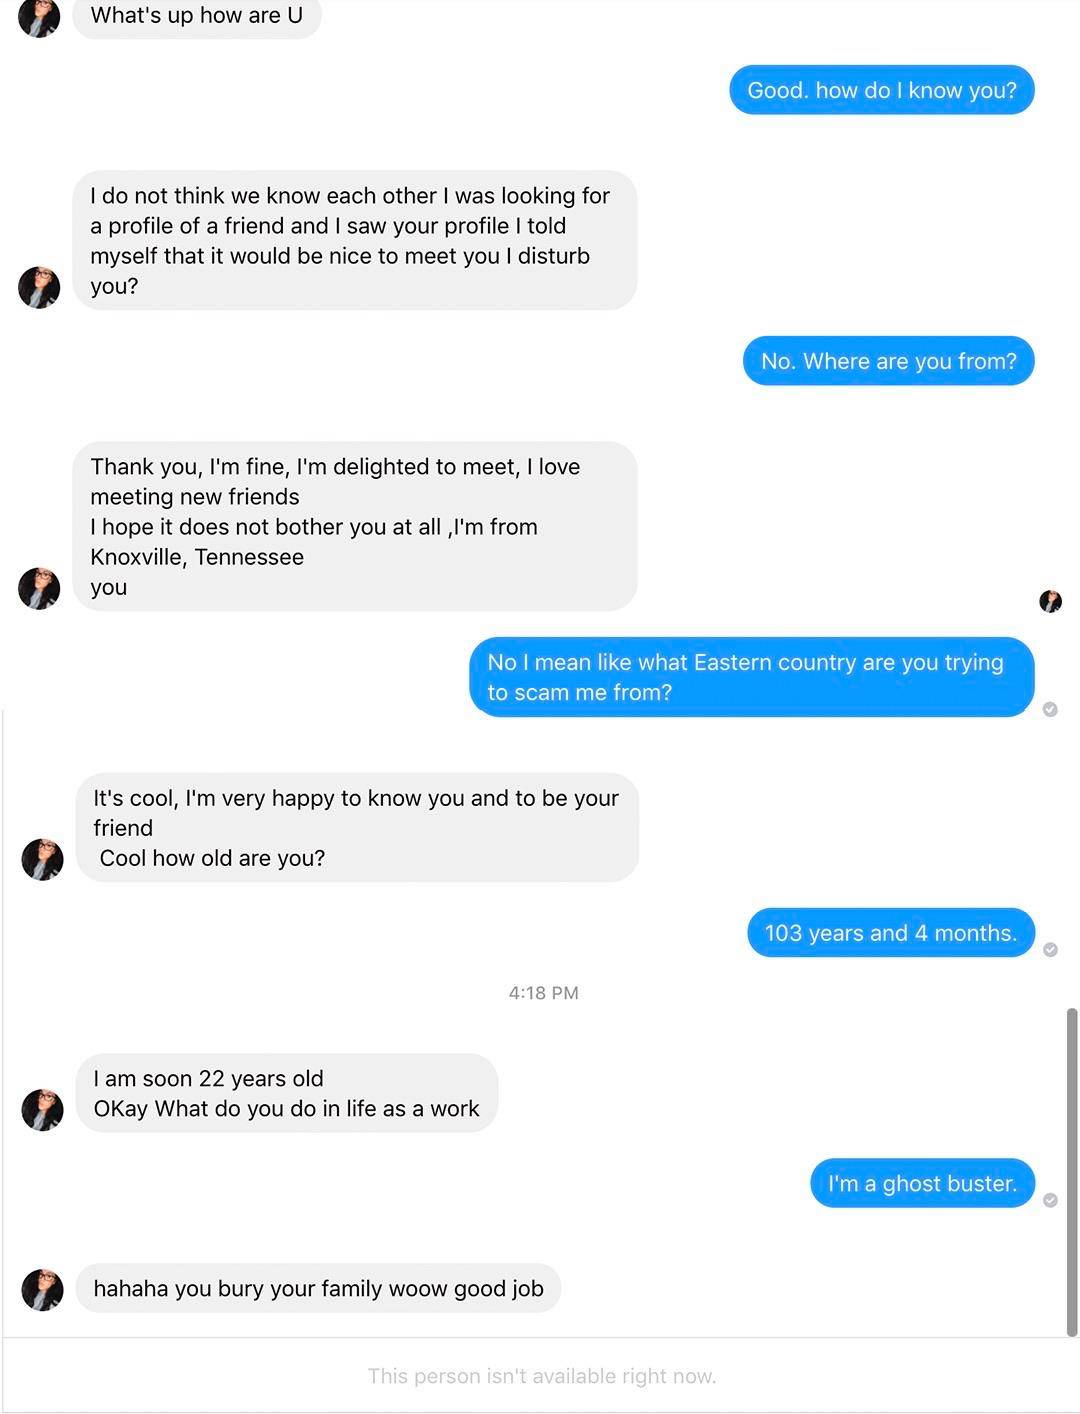This screenshot has height=1414, width=1080.
Task: Open the profile picture next to "hahaha you bury your family"
Action: [42, 1289]
